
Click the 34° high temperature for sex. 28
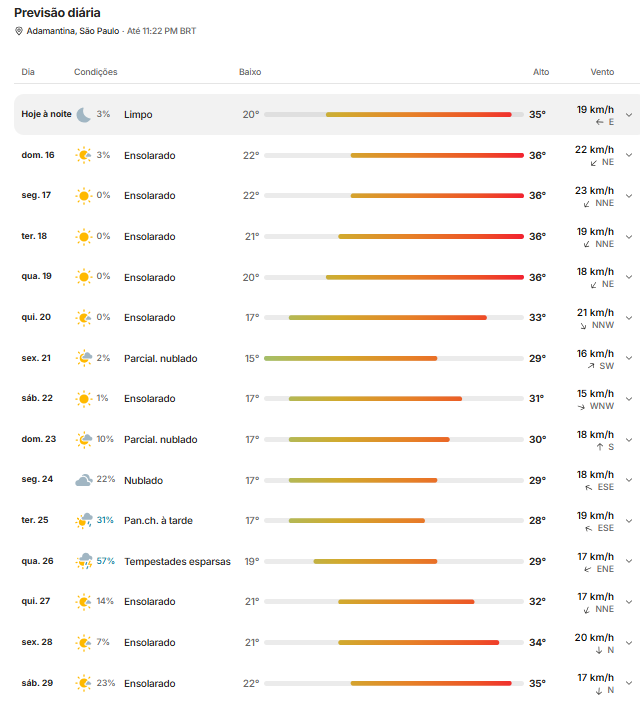click(537, 643)
